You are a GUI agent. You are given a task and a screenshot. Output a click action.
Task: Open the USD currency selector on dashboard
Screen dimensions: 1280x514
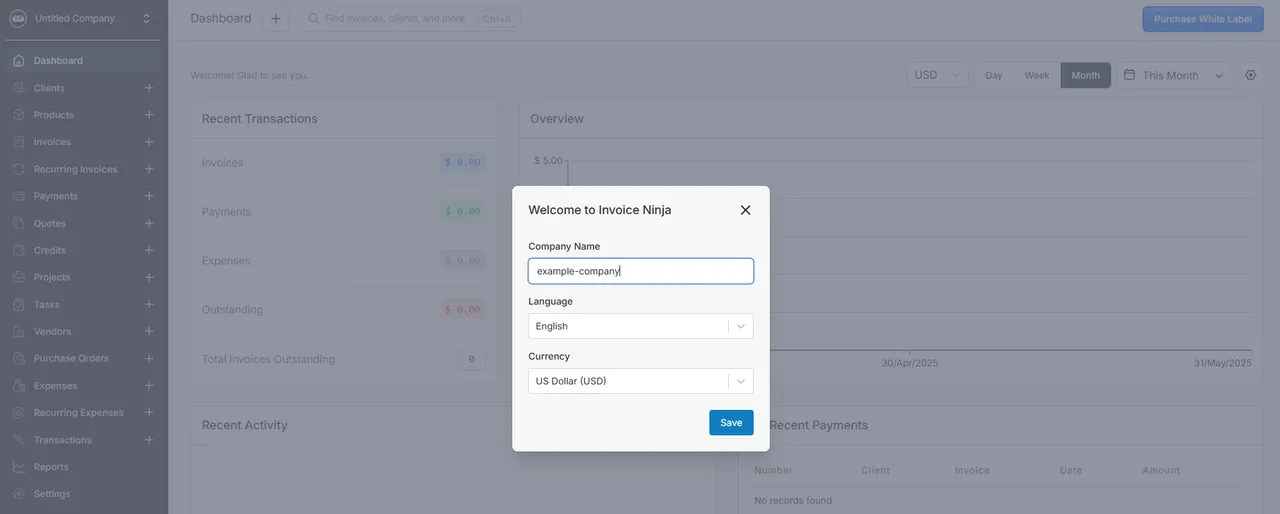pyautogui.click(x=938, y=75)
